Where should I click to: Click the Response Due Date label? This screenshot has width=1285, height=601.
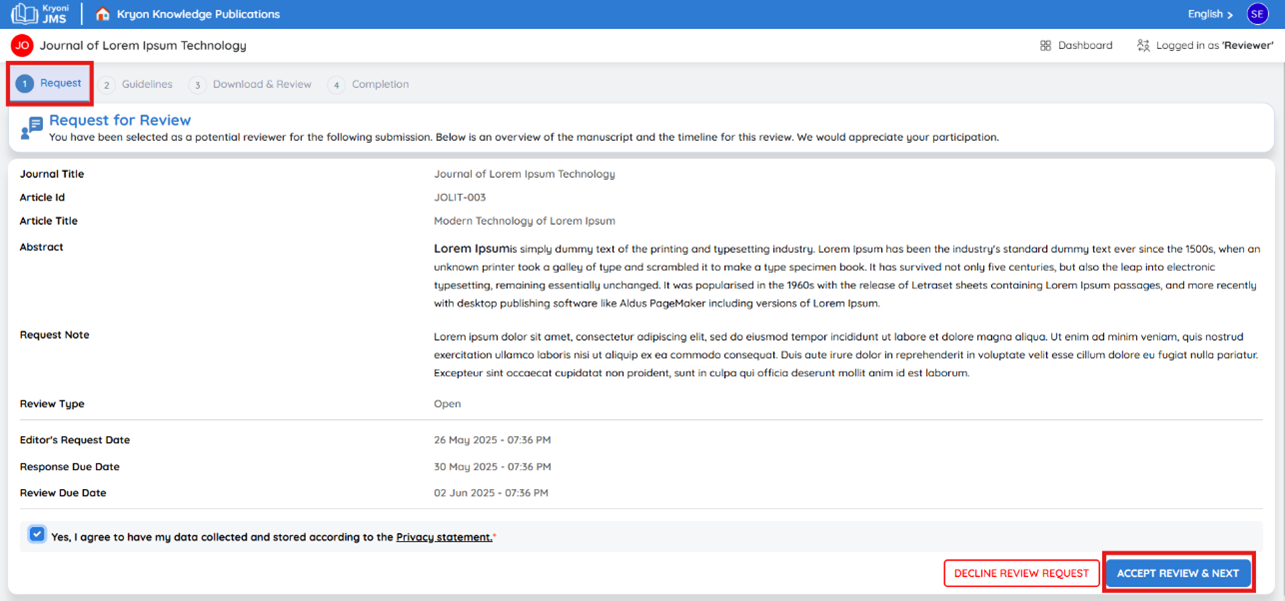click(69, 467)
